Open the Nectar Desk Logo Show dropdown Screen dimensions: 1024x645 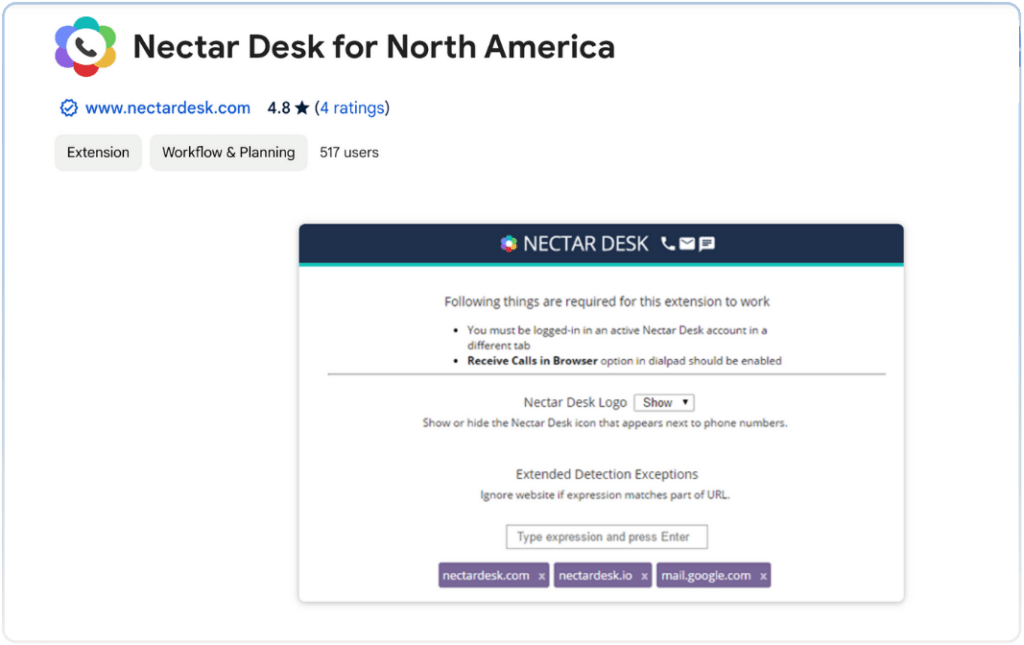pos(663,402)
